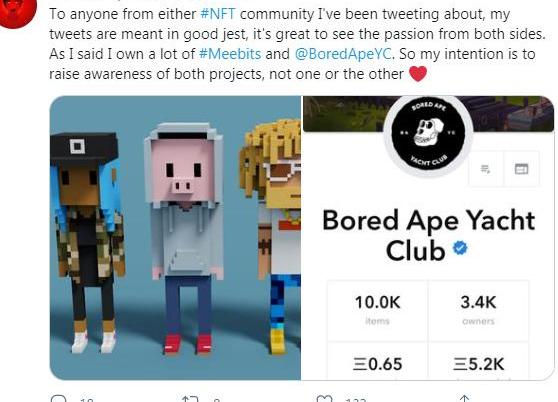Click the Bored Ape Yacht Club skull logo
The height and width of the screenshot is (402, 558).
pos(428,137)
